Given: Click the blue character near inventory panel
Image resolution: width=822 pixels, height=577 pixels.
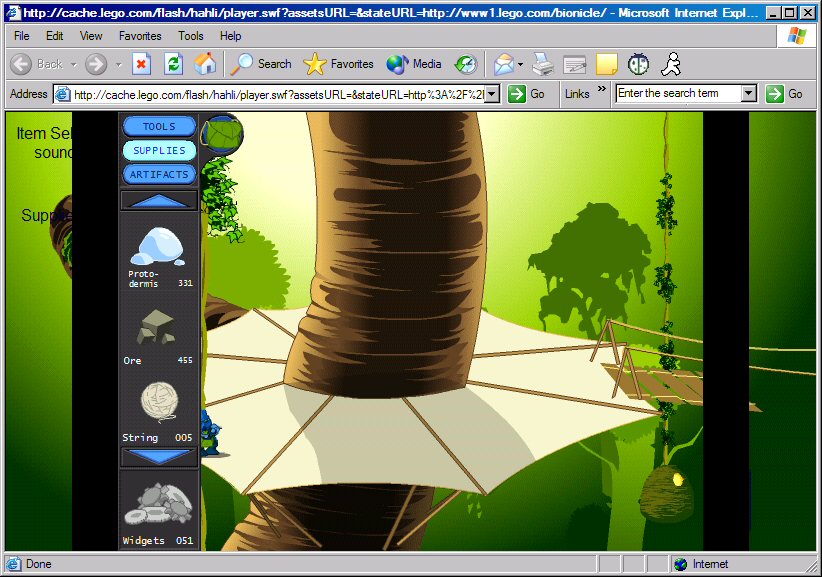Looking at the screenshot, I should point(211,433).
